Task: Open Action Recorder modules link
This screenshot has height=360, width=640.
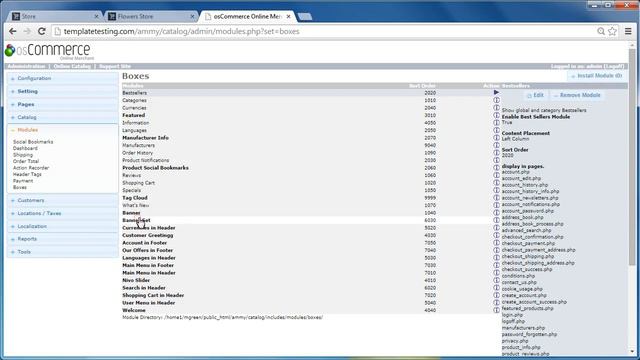Action: (x=31, y=168)
